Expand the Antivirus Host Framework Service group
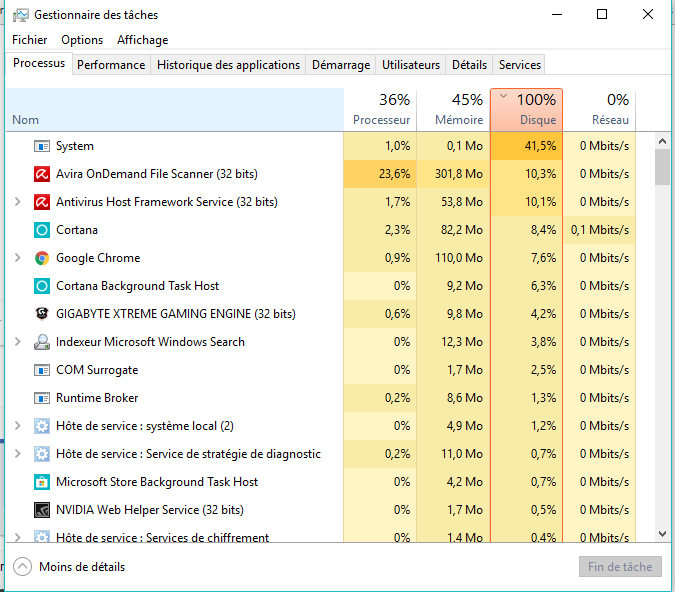 pyautogui.click(x=18, y=201)
